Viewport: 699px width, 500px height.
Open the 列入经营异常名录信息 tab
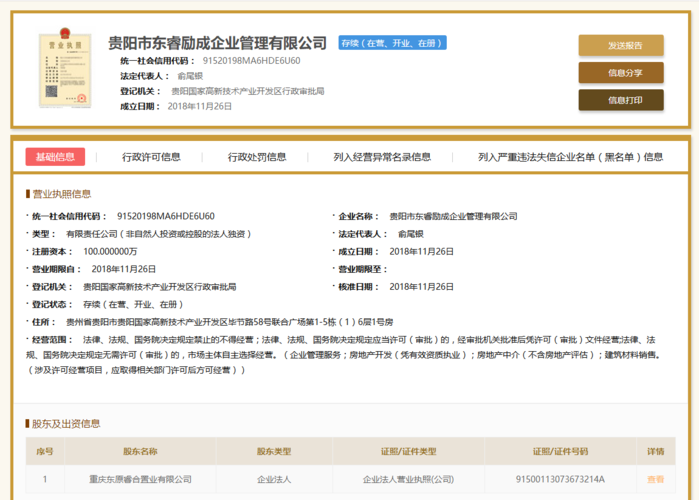[x=382, y=157]
